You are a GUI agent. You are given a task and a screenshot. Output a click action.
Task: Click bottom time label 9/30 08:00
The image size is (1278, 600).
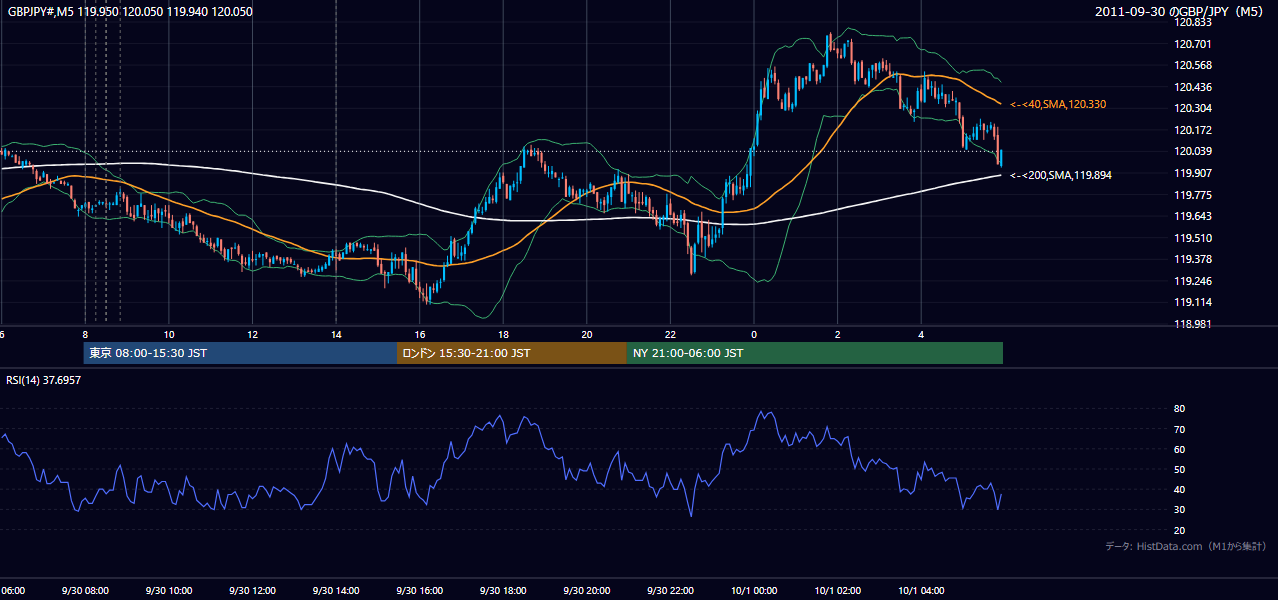click(x=85, y=591)
